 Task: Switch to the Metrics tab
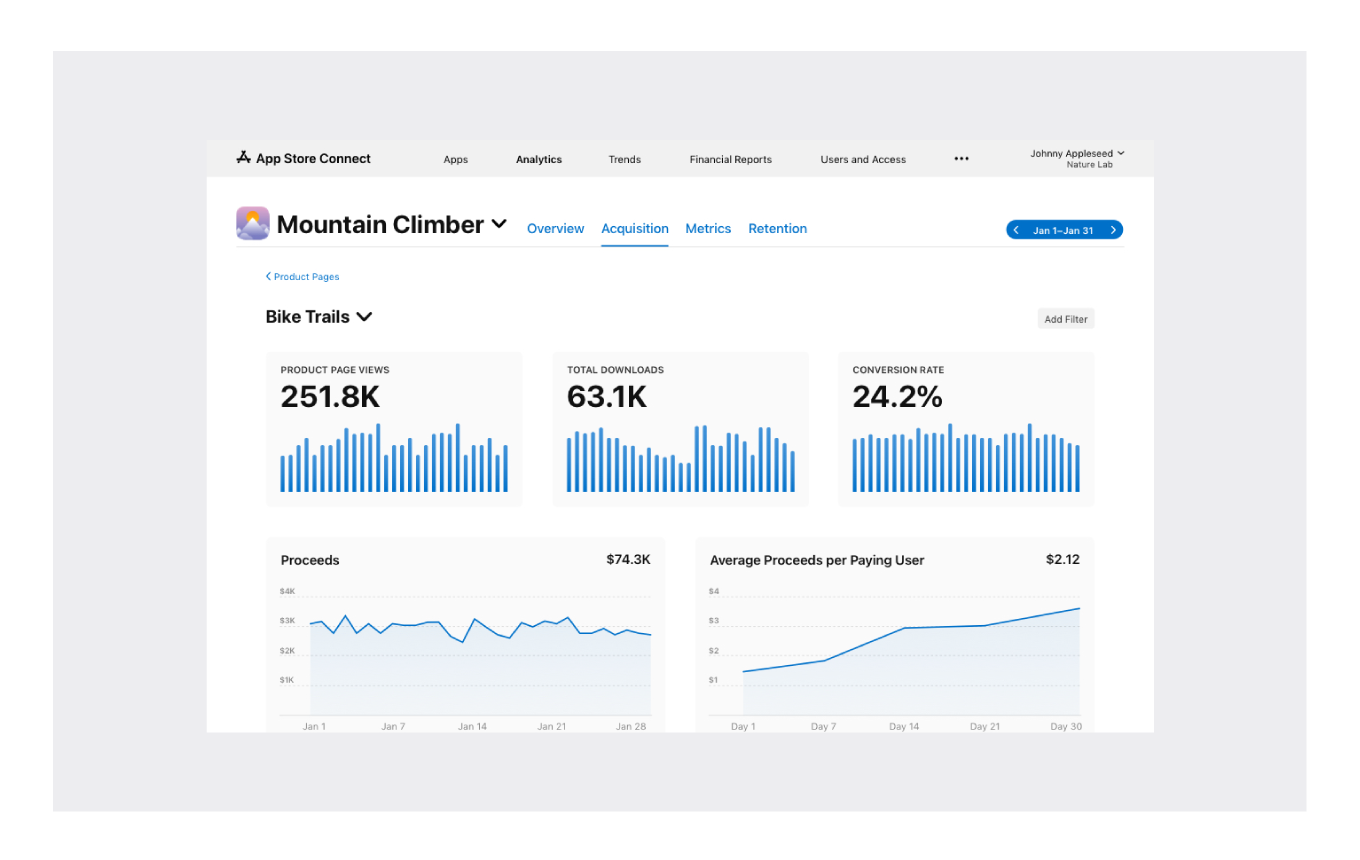(x=708, y=229)
